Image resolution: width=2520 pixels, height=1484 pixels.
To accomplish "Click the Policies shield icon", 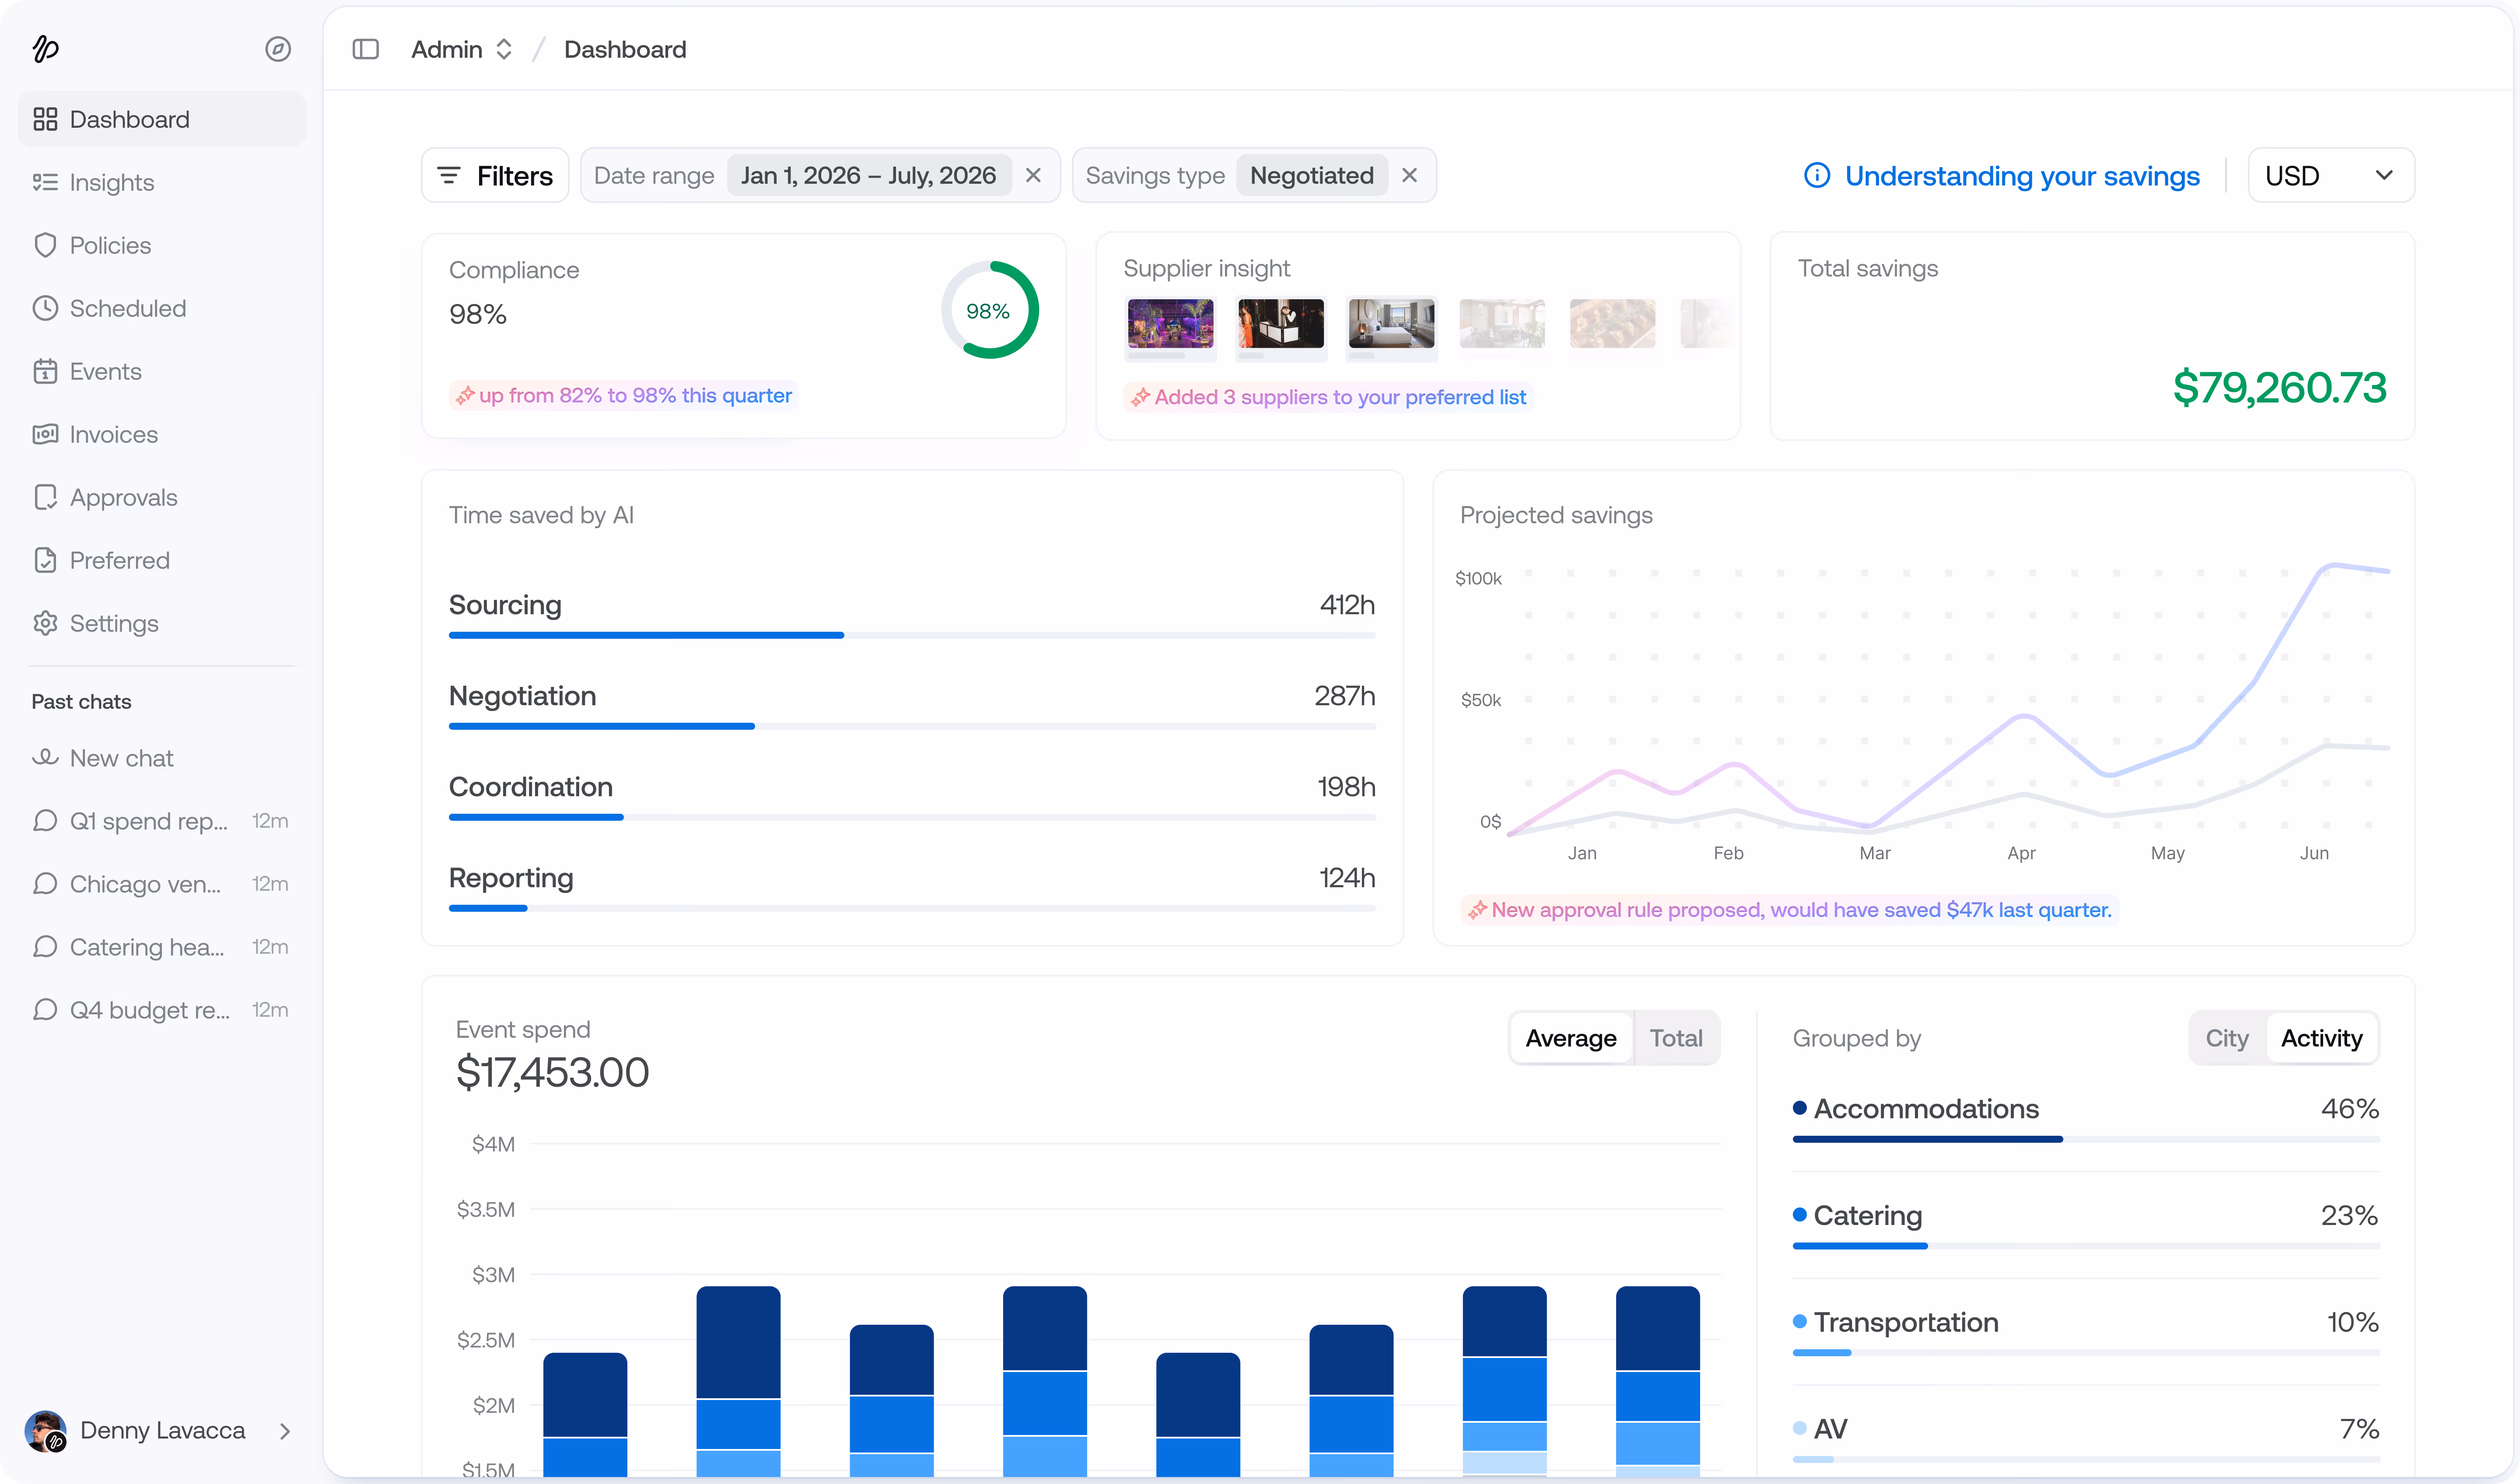I will (x=45, y=245).
